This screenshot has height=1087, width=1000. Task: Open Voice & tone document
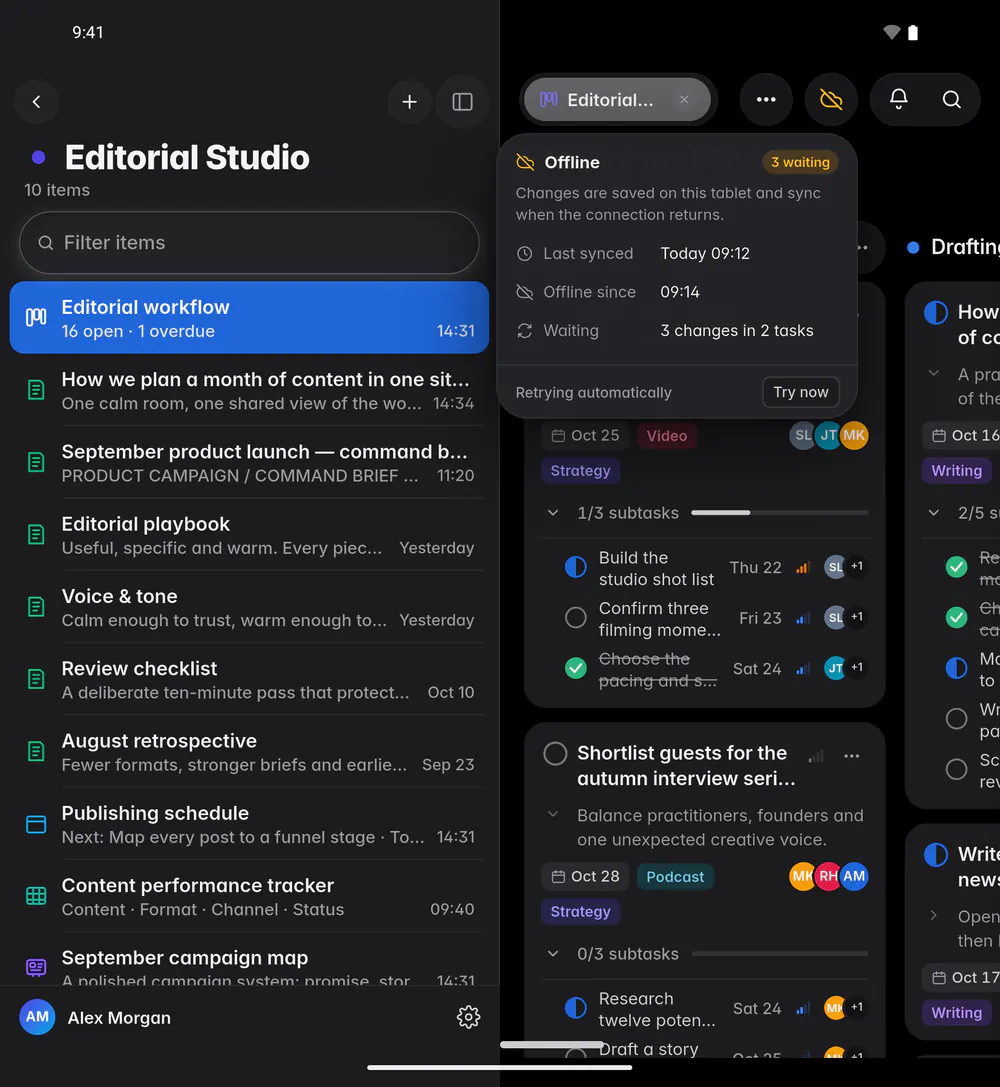(249, 607)
